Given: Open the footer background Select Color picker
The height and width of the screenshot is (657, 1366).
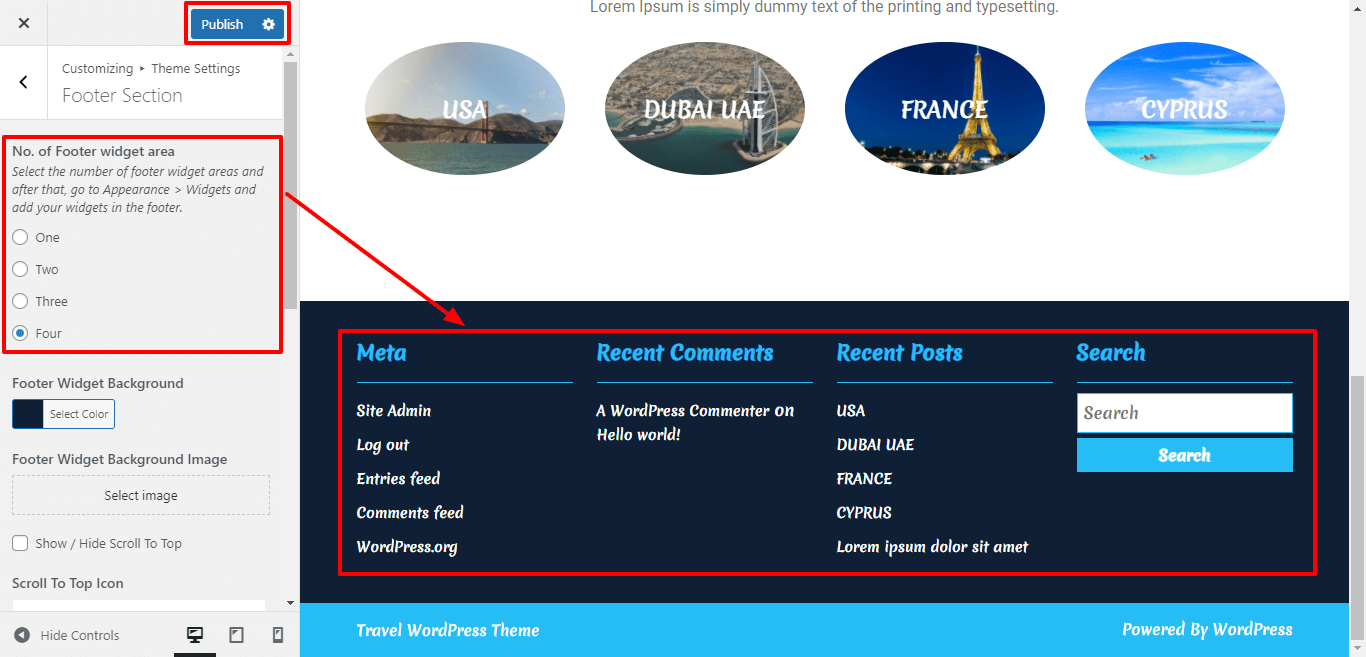Looking at the screenshot, I should click(x=64, y=414).
